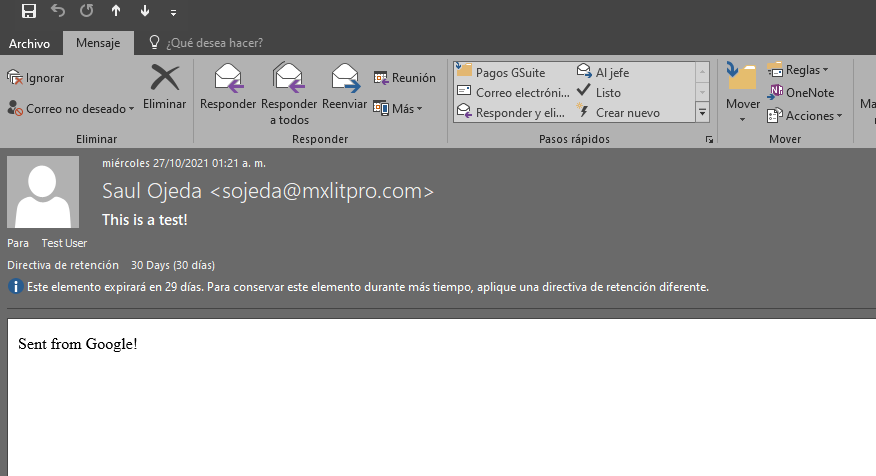Expand the Pasos rápidos gallery
The width and height of the screenshot is (876, 476).
click(x=702, y=112)
